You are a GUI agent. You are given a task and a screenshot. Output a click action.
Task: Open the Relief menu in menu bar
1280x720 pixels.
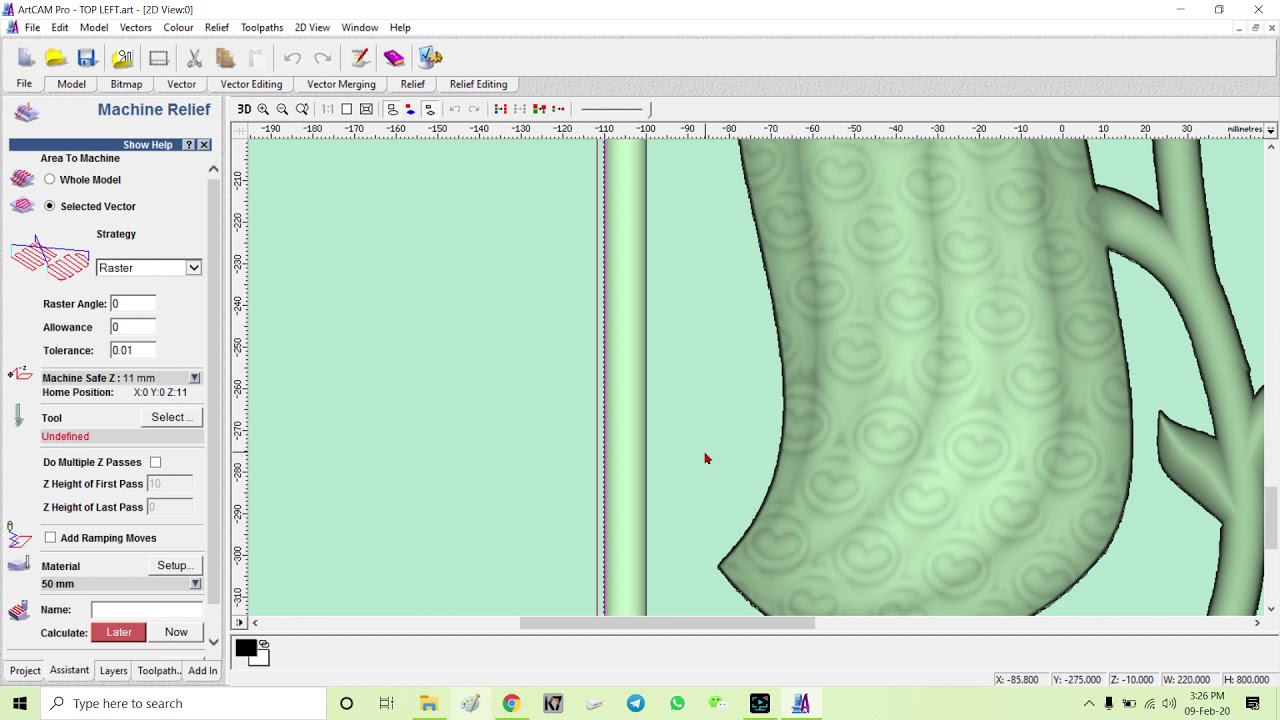pos(216,28)
